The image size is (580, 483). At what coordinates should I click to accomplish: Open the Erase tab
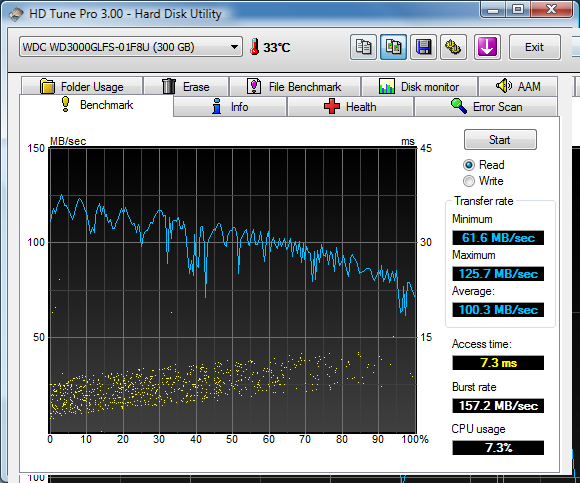(x=186, y=87)
